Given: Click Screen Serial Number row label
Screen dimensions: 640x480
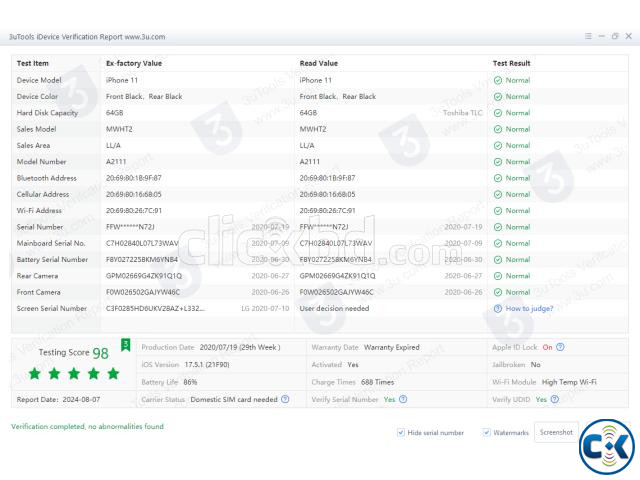Looking at the screenshot, I should 52,309.
